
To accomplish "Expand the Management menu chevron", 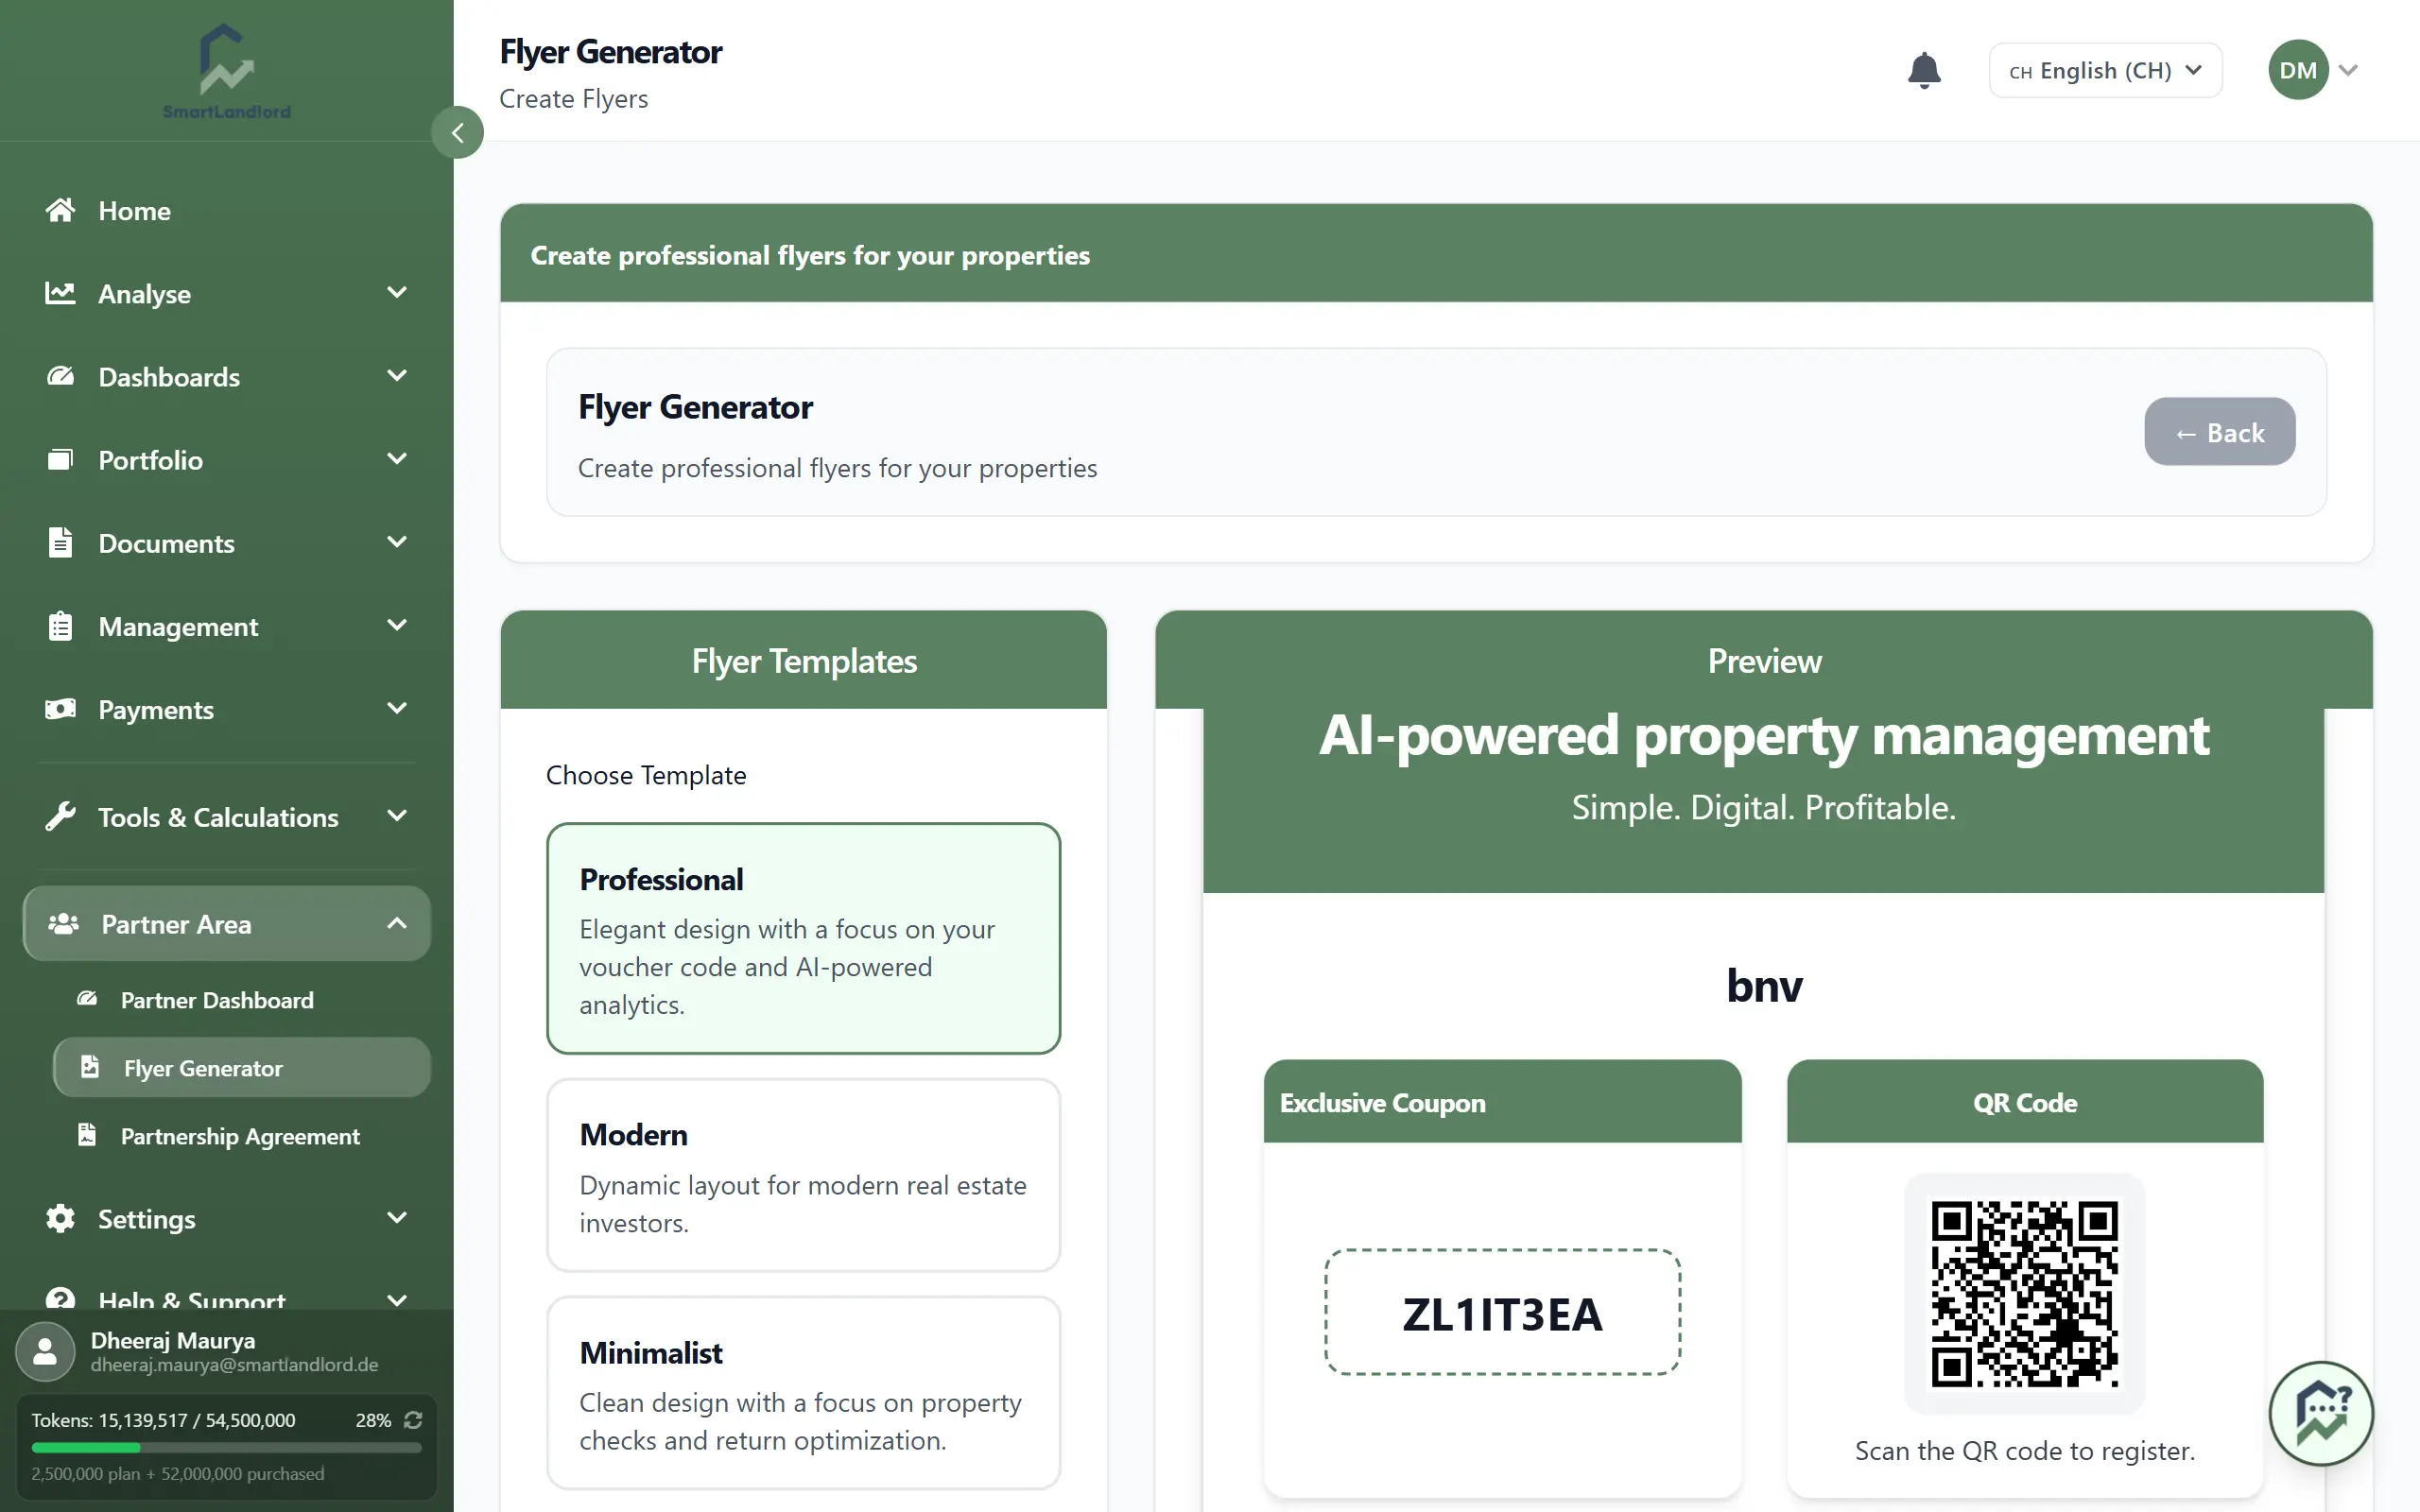I will [397, 625].
